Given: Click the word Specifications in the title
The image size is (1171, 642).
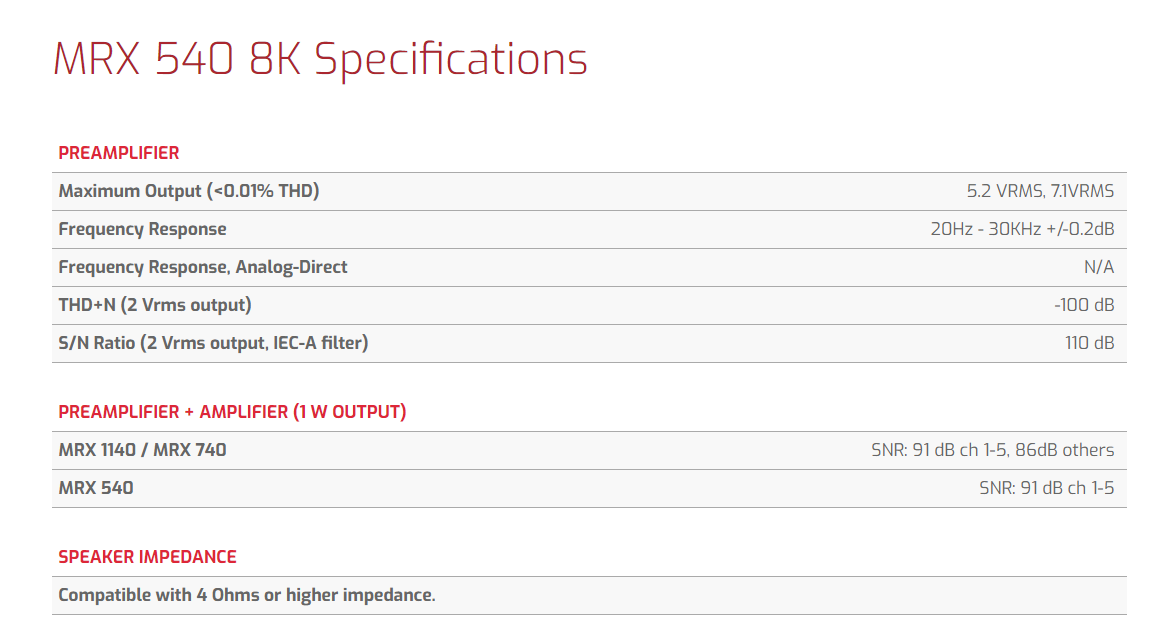Looking at the screenshot, I should 451,60.
